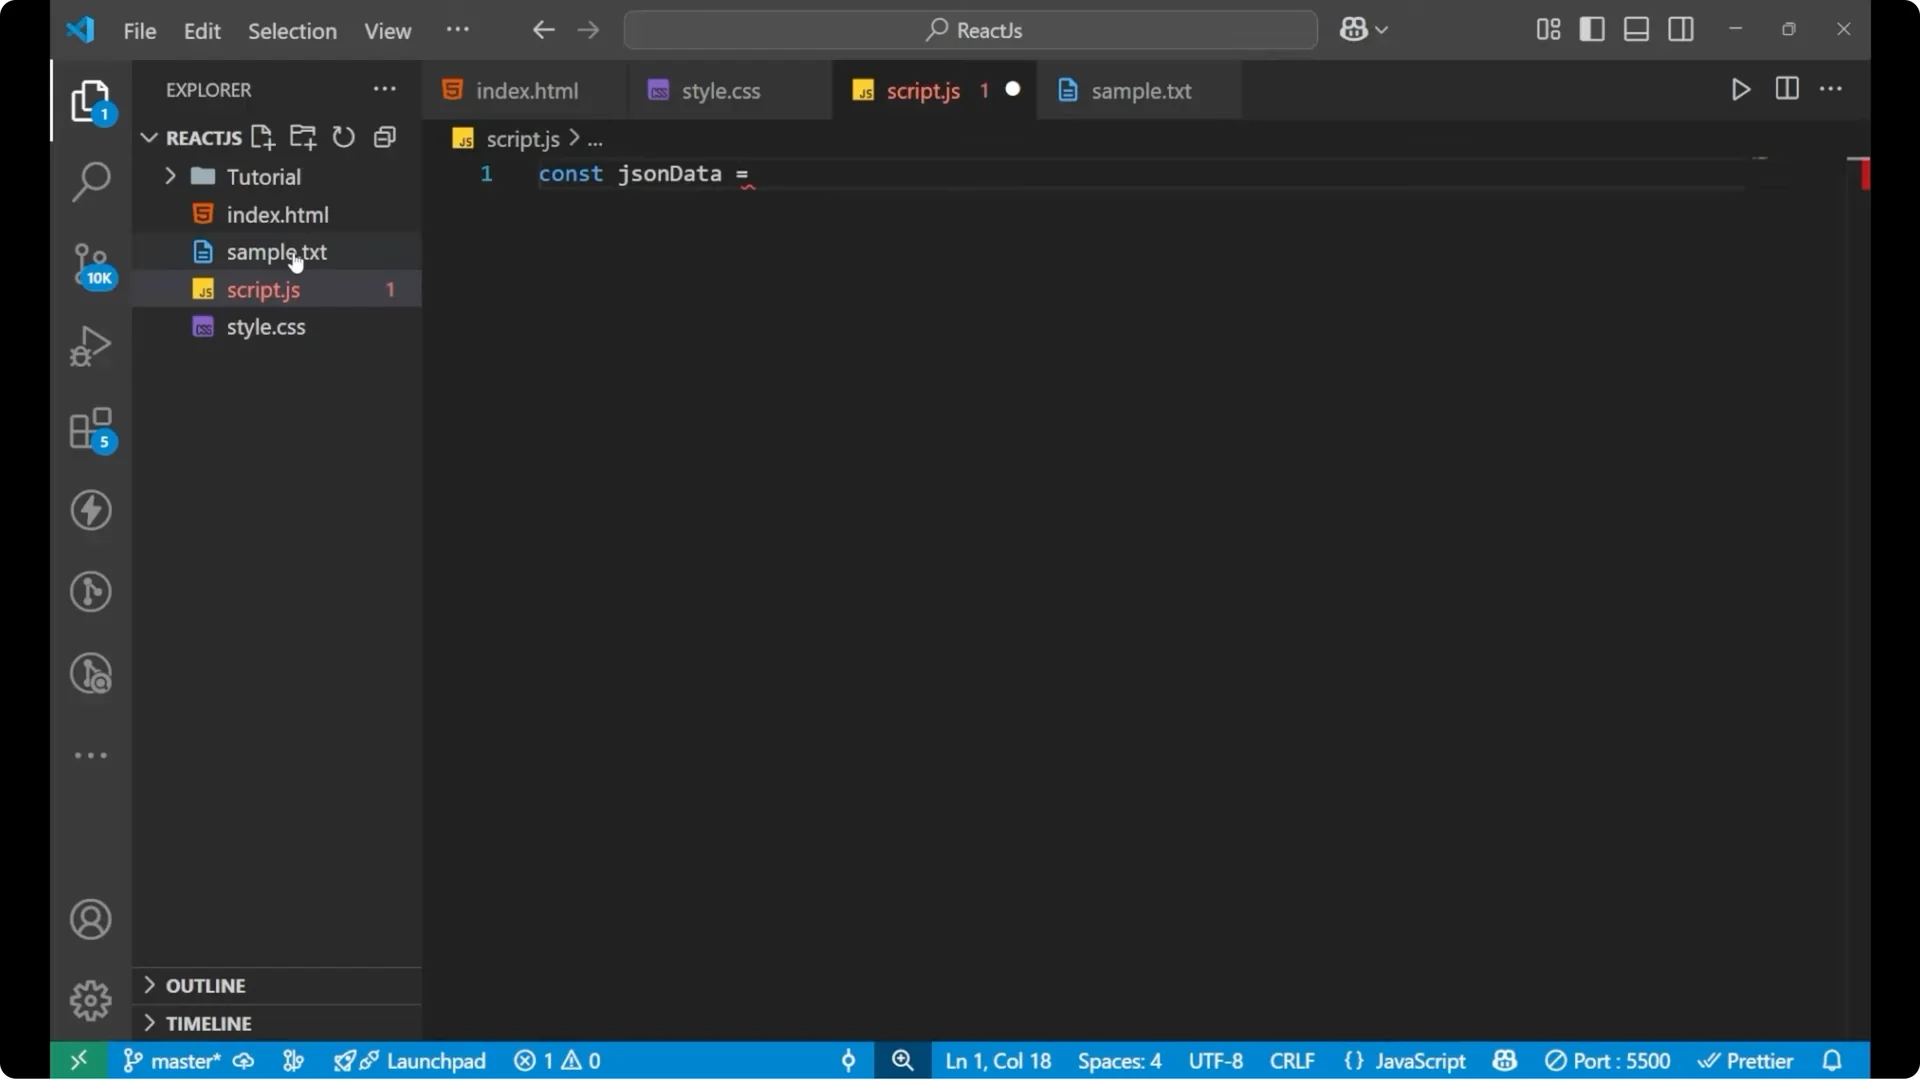Expand the Tutorial folder
Screen dimensions: 1920x1080
(170, 176)
